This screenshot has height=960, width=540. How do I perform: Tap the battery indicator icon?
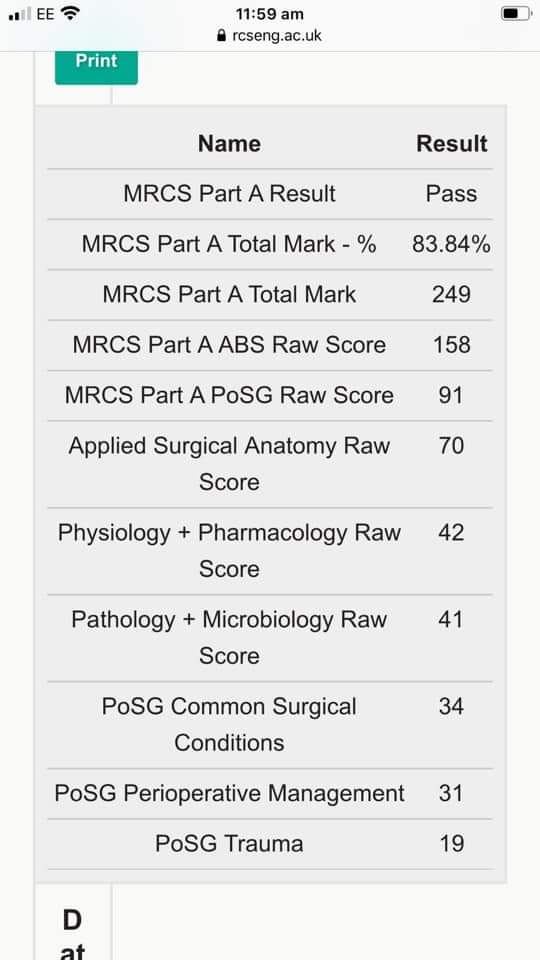tap(516, 13)
